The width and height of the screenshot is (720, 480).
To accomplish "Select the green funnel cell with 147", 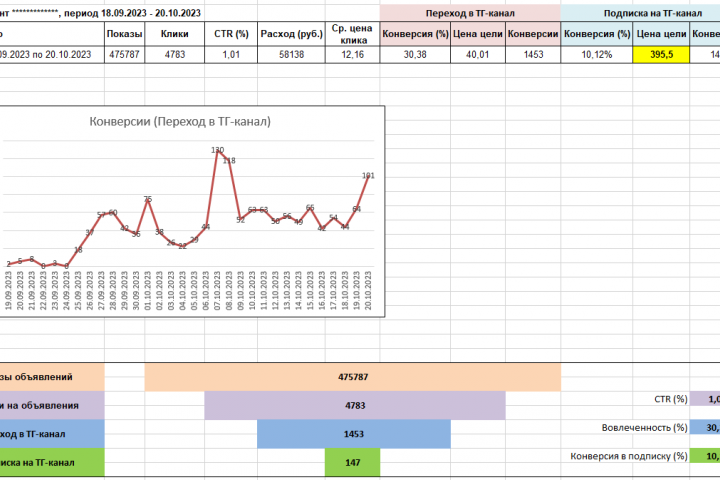I will [x=353, y=463].
